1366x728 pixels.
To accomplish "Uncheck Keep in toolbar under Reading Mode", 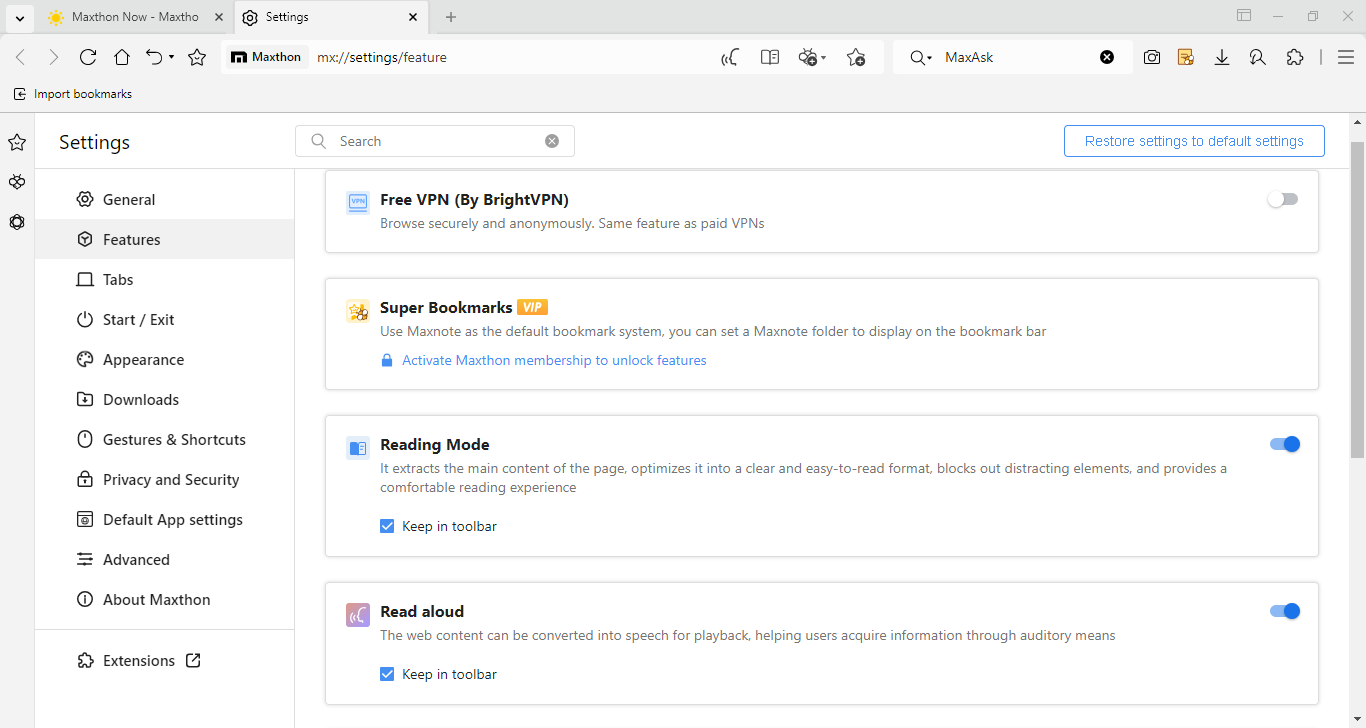I will click(387, 526).
